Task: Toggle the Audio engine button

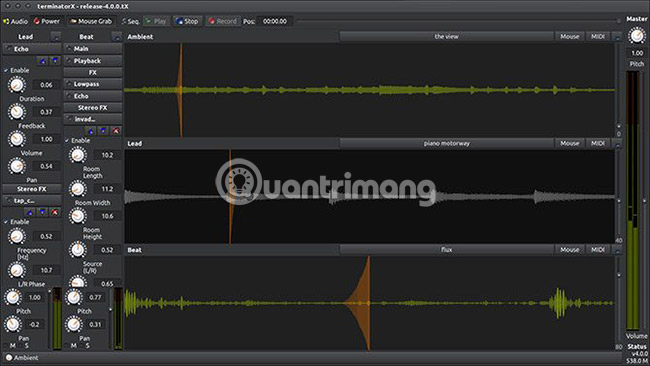Action: [x=15, y=21]
